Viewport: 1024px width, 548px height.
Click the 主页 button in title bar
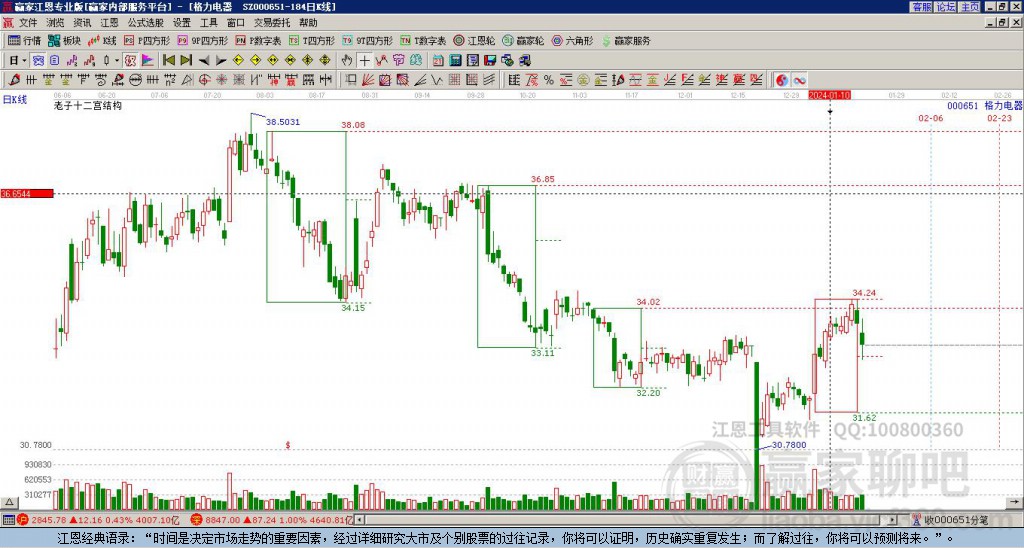[x=969, y=7]
